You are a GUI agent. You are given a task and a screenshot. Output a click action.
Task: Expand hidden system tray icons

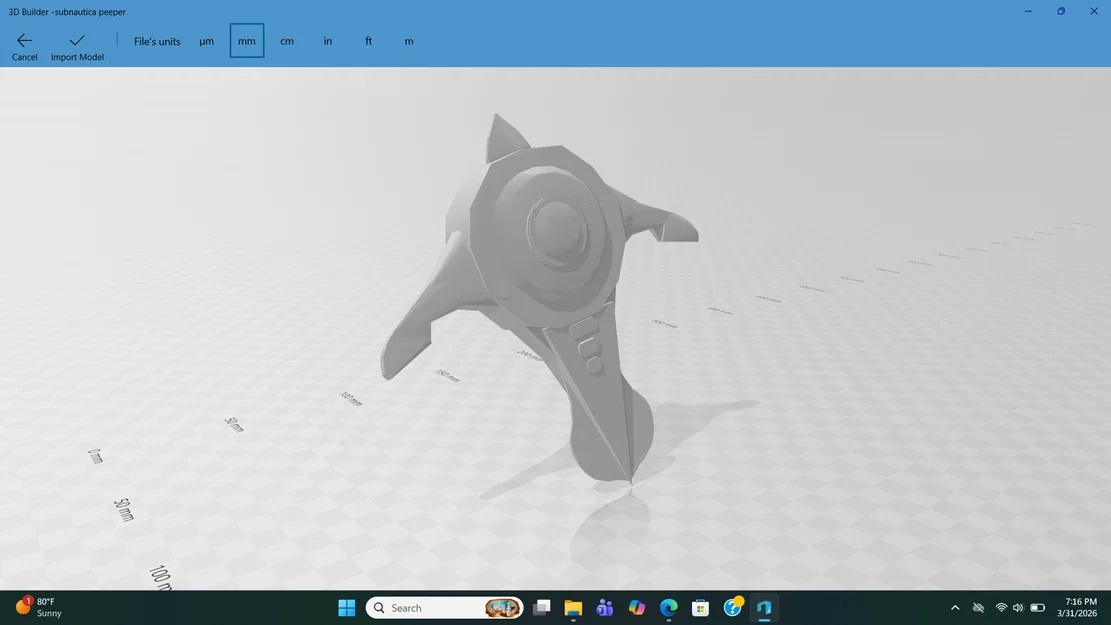pos(955,607)
